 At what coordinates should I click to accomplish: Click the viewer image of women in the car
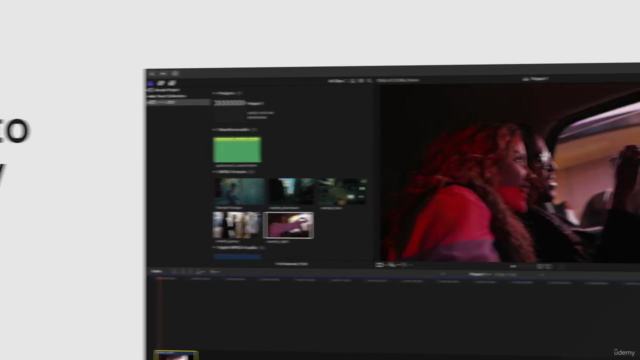[510, 173]
